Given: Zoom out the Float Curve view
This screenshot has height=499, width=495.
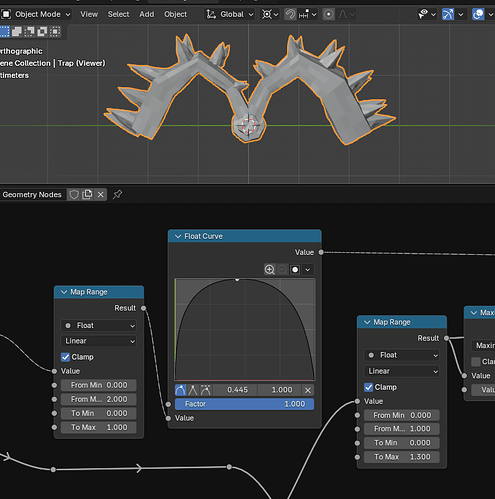Looking at the screenshot, I should 282,269.
